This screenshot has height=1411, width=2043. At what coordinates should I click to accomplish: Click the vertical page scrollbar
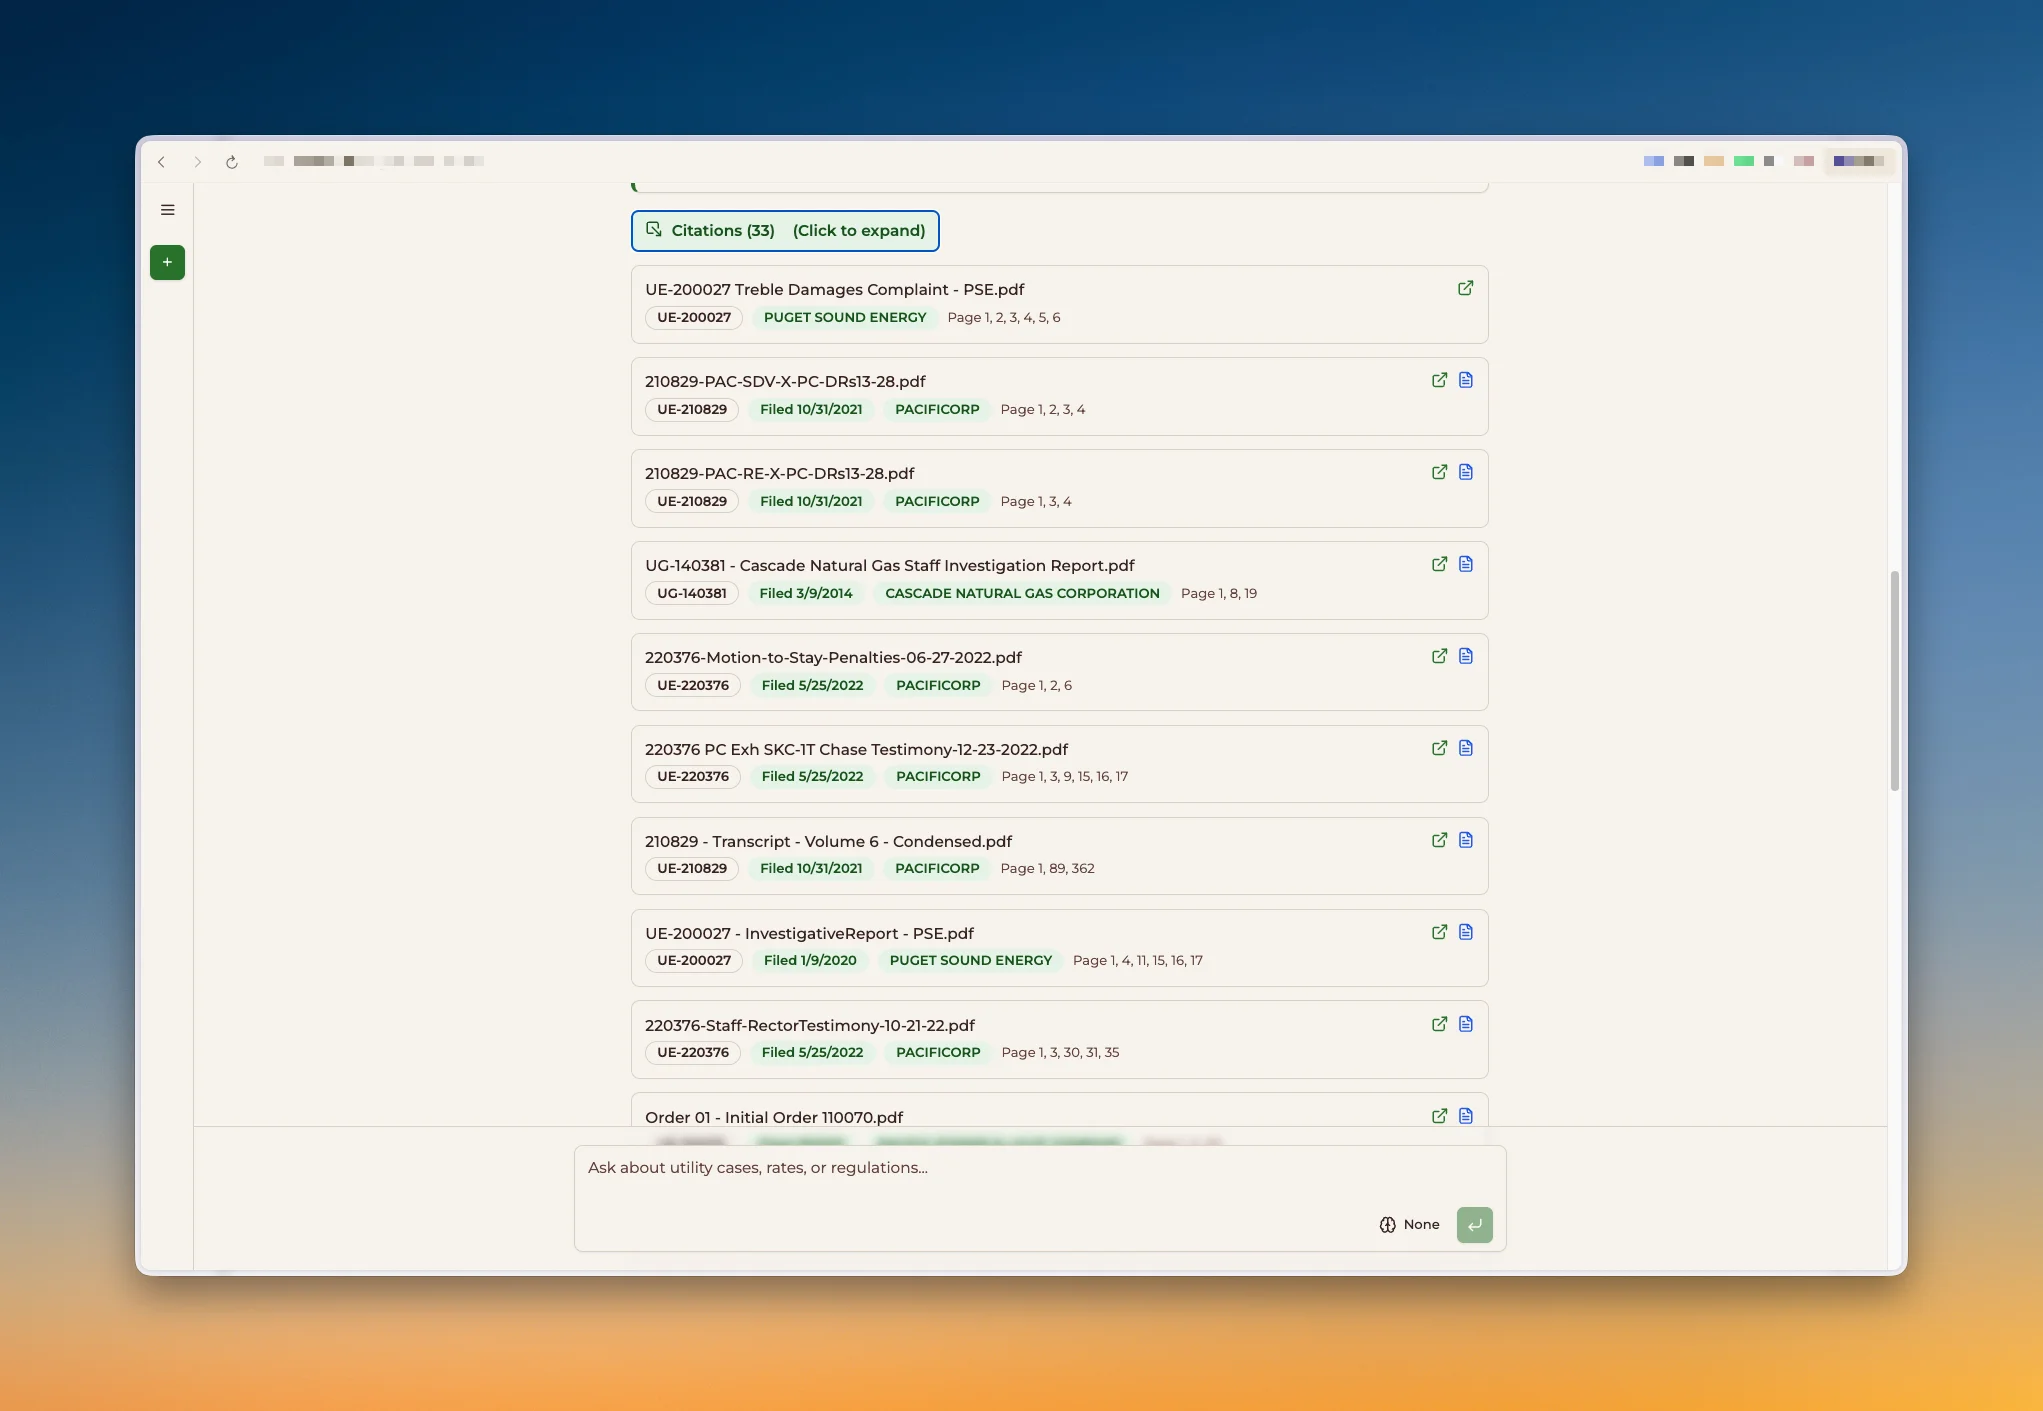click(x=1894, y=680)
